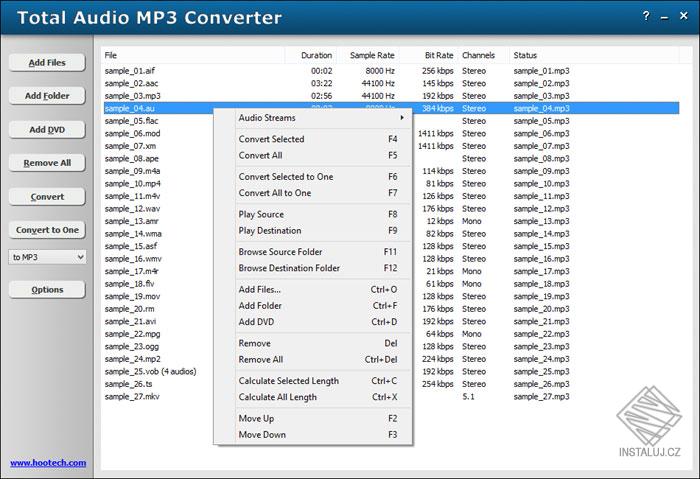The image size is (700, 479).
Task: Select the highlighted sample_04.au row
Action: click(392, 108)
